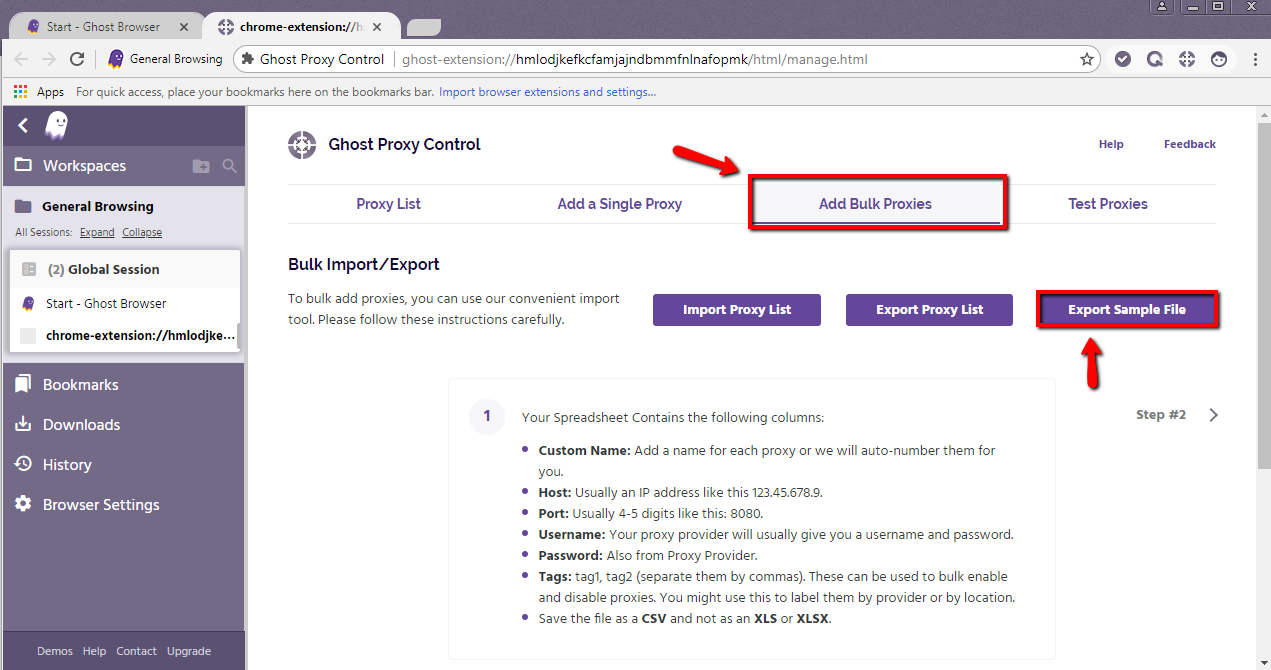Switch to the Test Proxies tab
1271x670 pixels.
coord(1108,204)
